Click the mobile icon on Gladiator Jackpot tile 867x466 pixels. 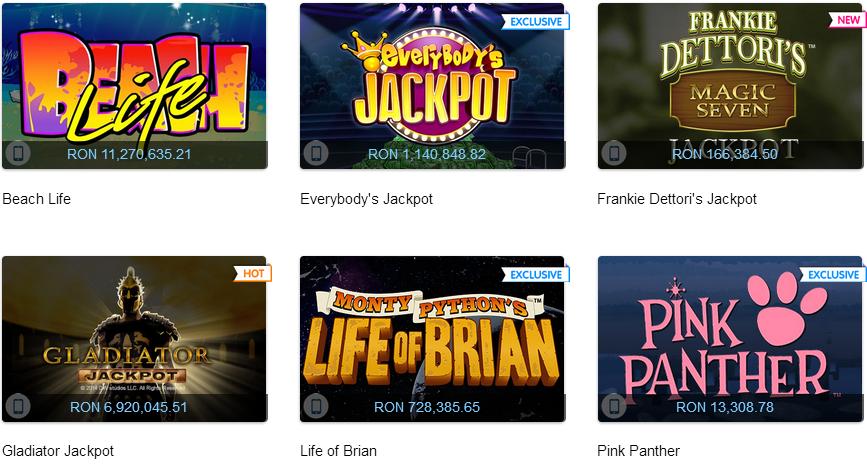(18, 406)
